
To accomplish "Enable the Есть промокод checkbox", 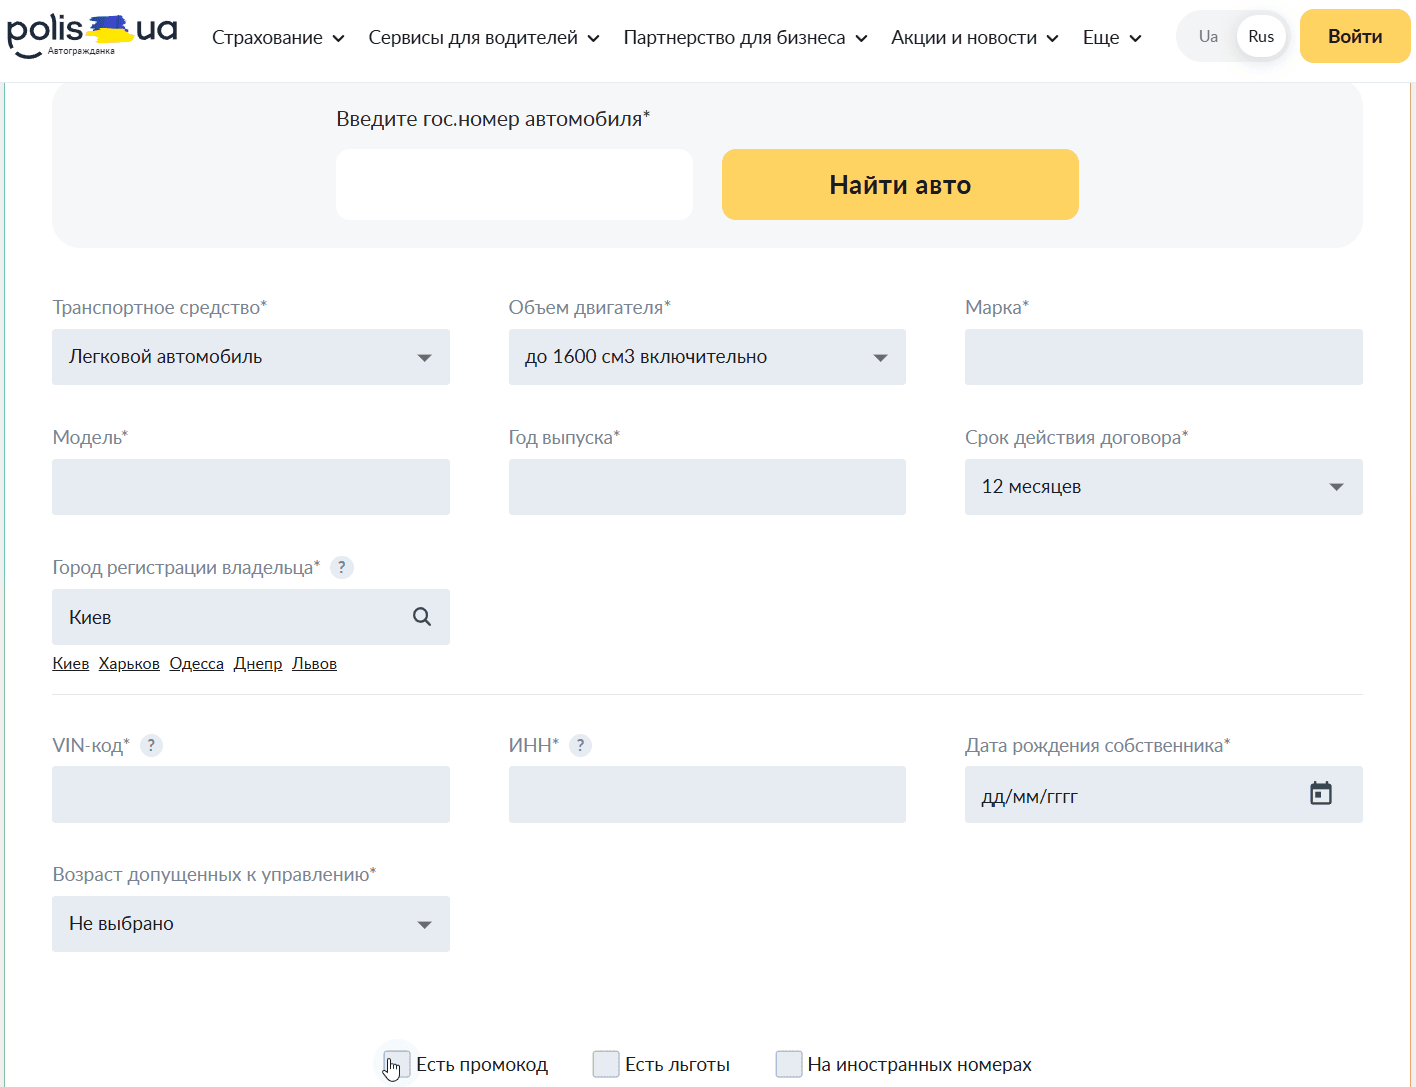I will tap(395, 1064).
